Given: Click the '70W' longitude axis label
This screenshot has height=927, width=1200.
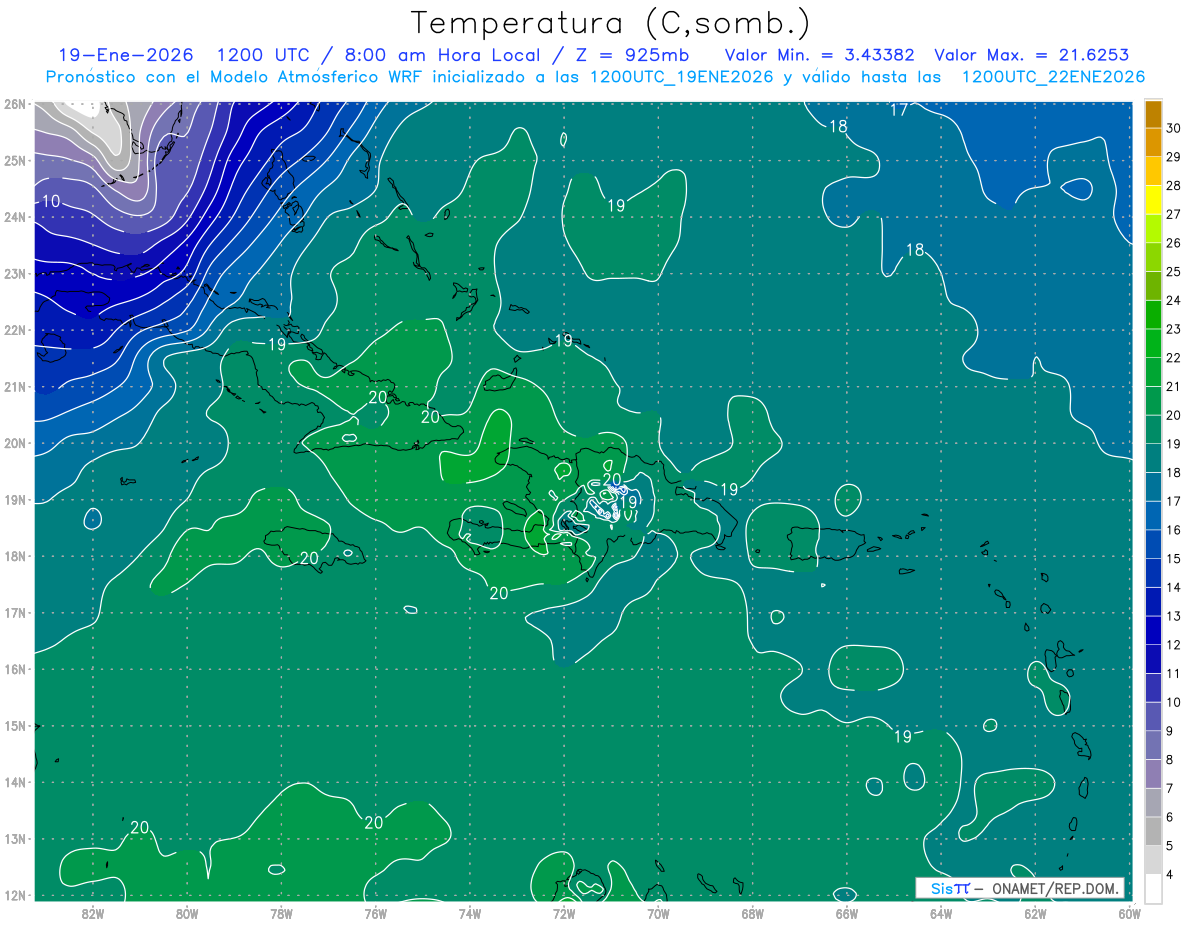Looking at the screenshot, I should click(x=658, y=913).
